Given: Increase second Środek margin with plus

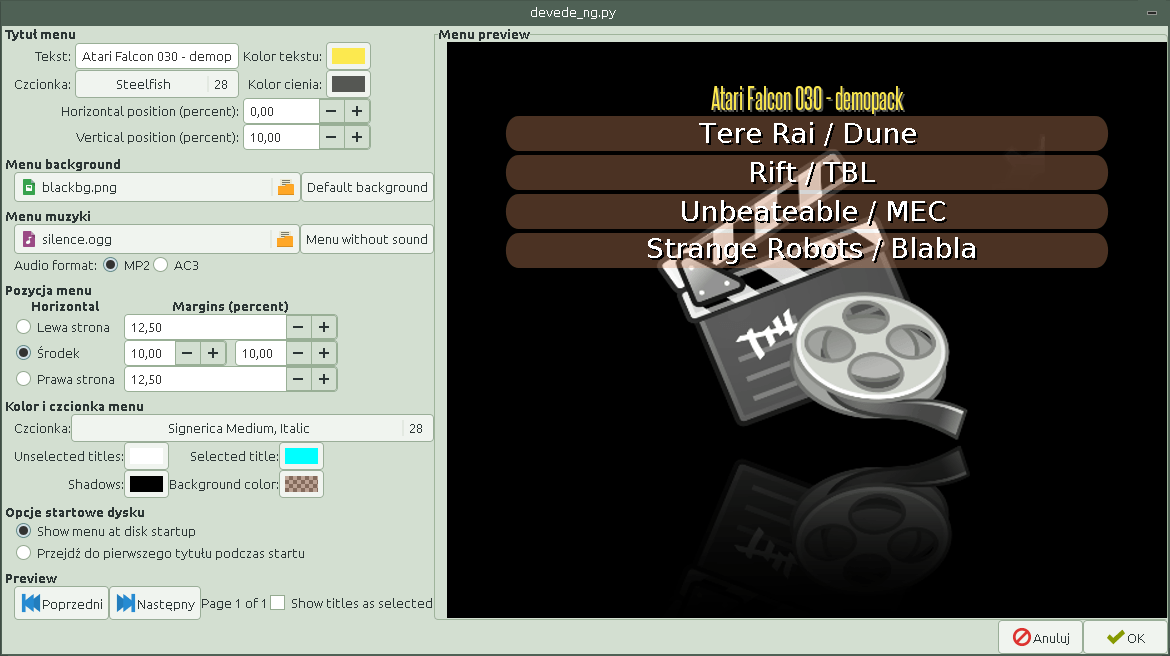Looking at the screenshot, I should click(324, 353).
